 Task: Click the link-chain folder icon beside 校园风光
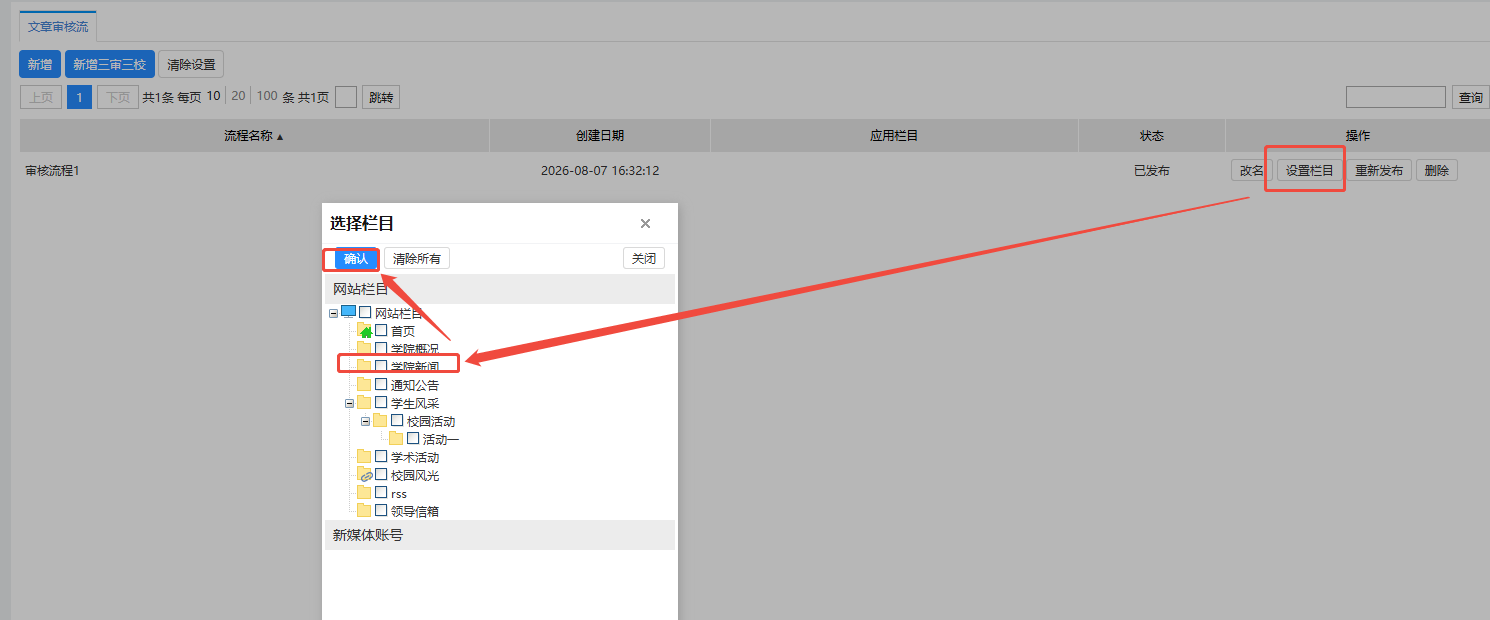point(365,476)
